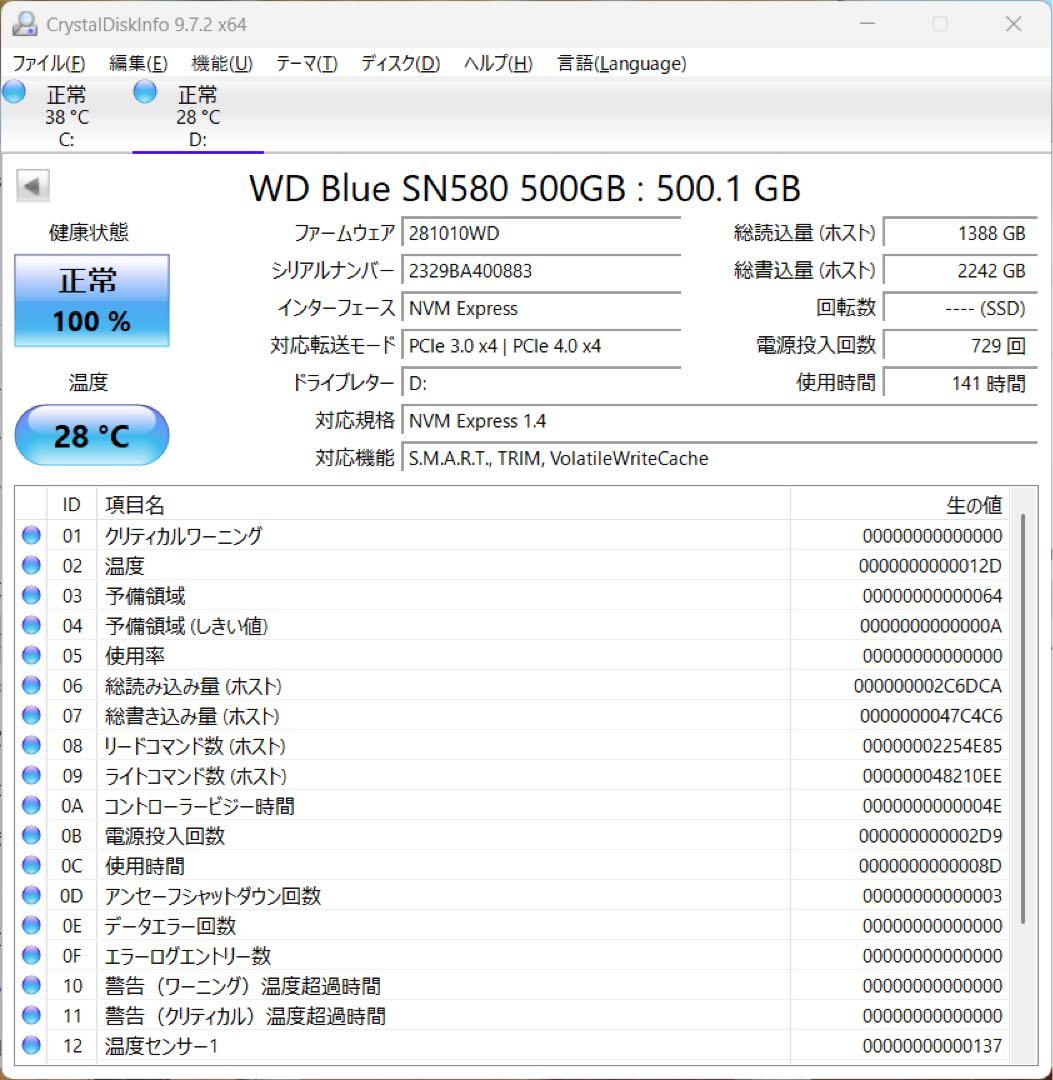Click the blue status dot beside 温度センサー1
The image size is (1053, 1080).
[x=30, y=1046]
